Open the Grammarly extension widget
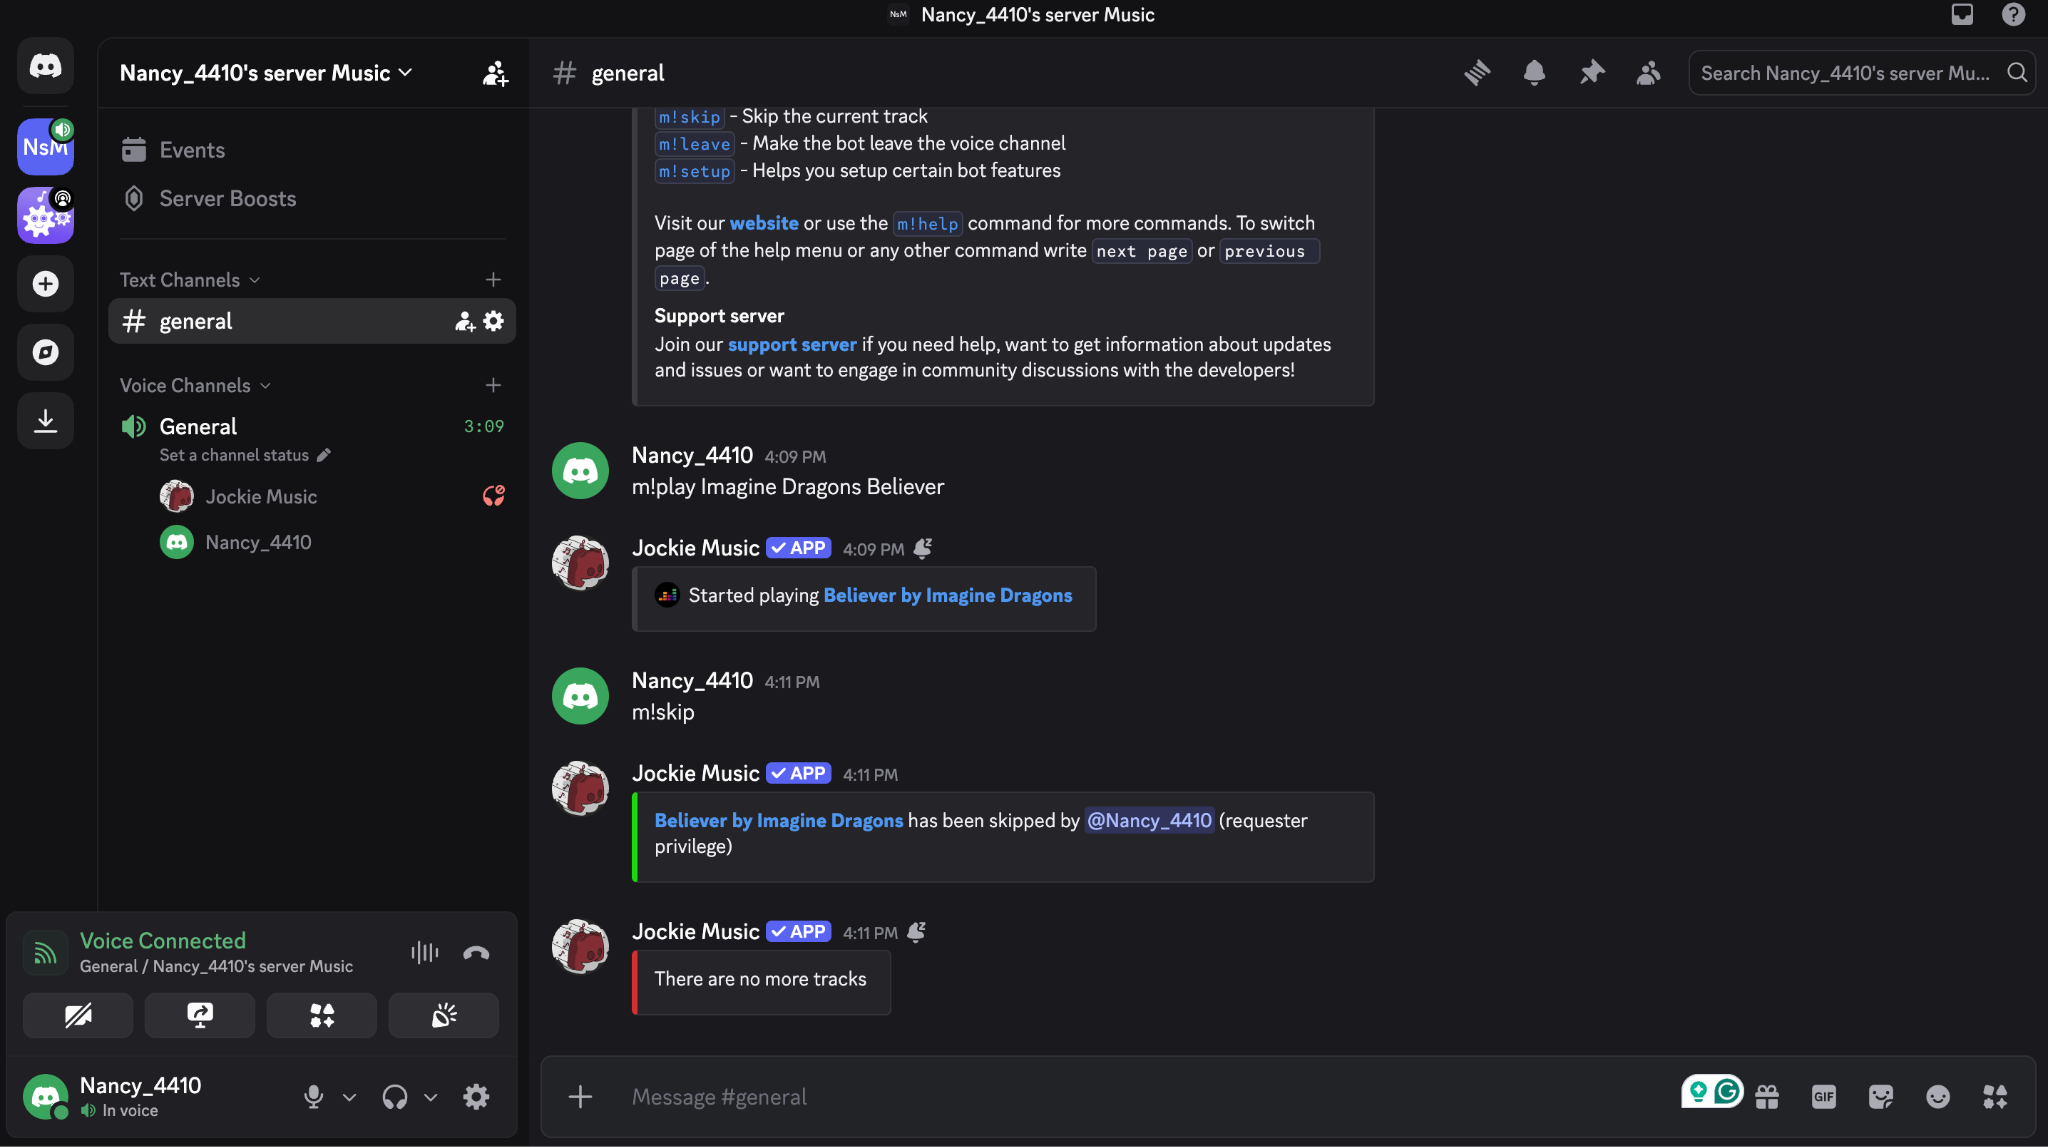 click(1712, 1091)
